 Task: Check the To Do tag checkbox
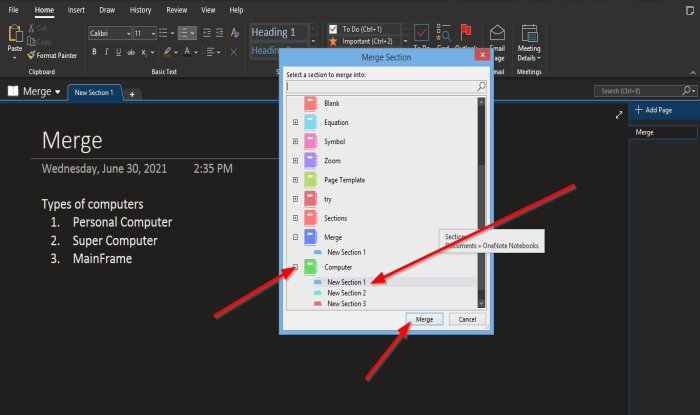333,29
